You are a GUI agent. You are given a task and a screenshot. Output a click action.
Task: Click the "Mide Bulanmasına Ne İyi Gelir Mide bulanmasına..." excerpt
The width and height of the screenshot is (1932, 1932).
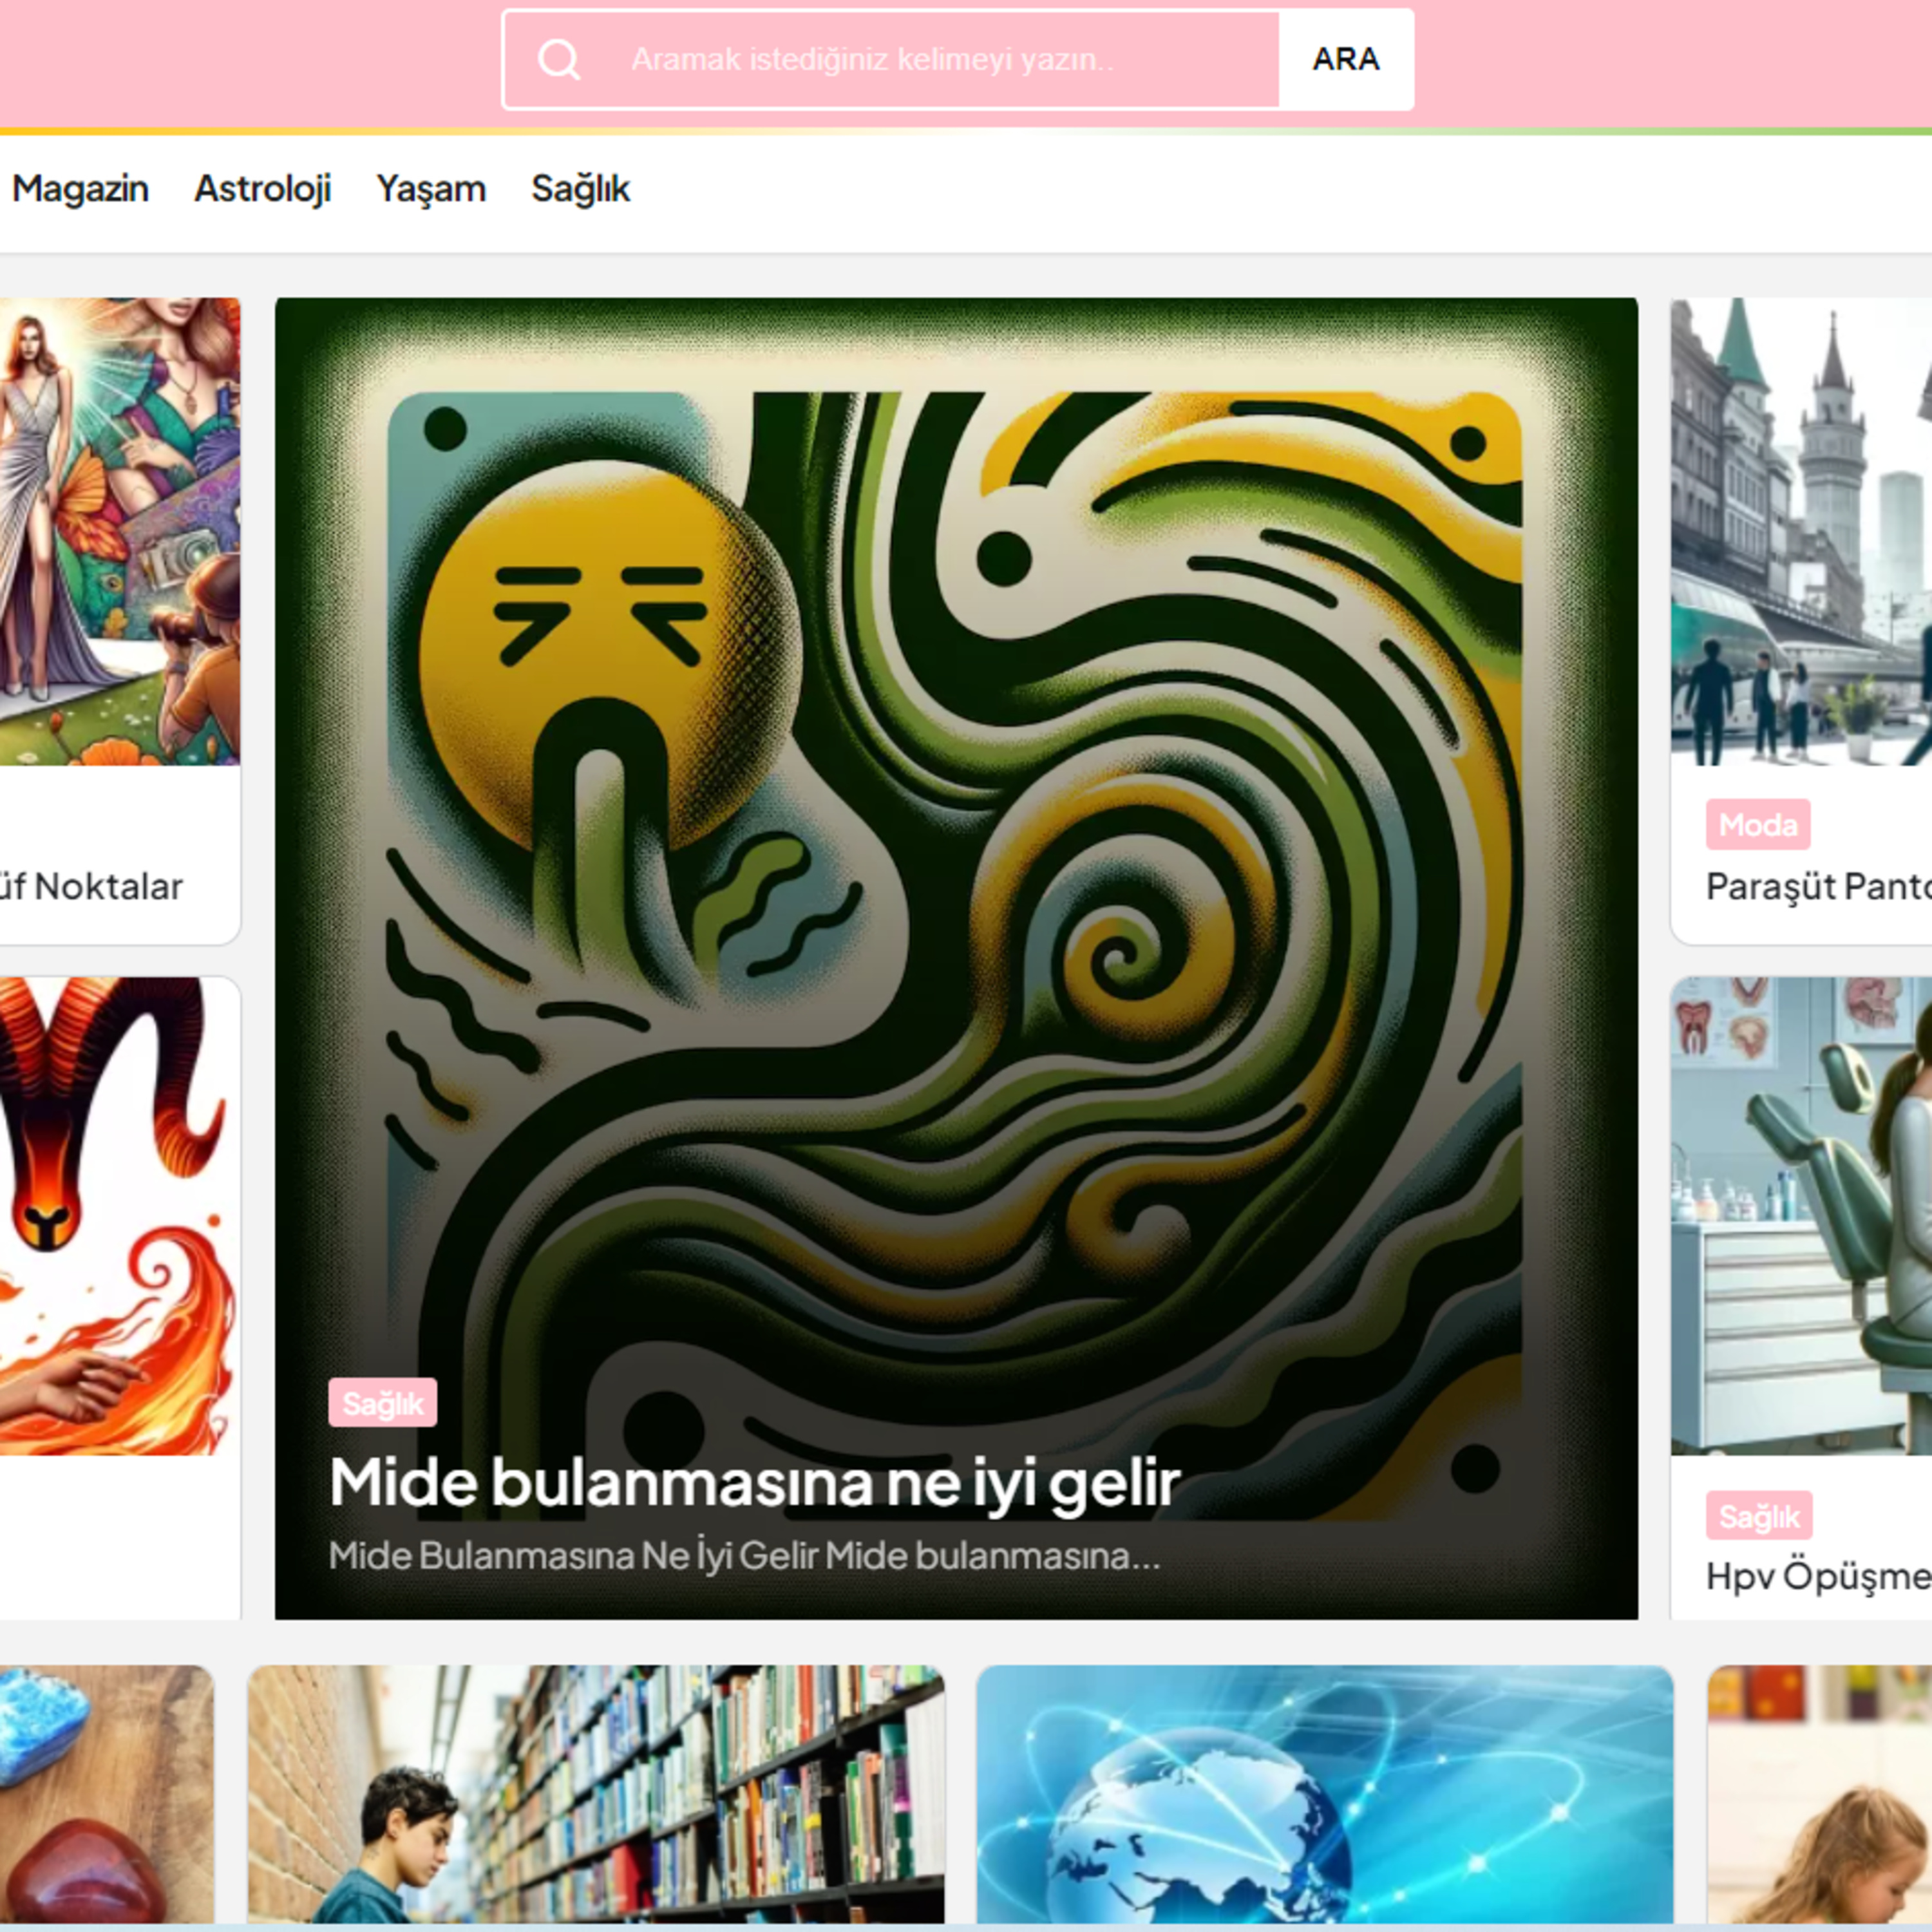[x=744, y=1556]
